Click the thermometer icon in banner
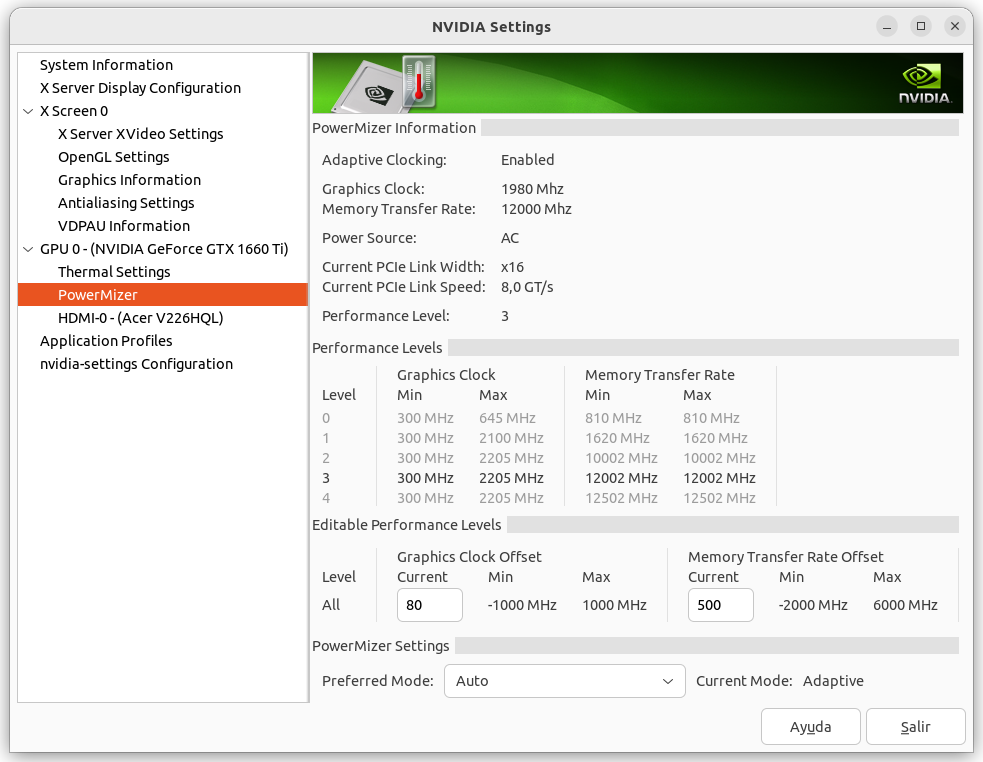 tap(418, 80)
